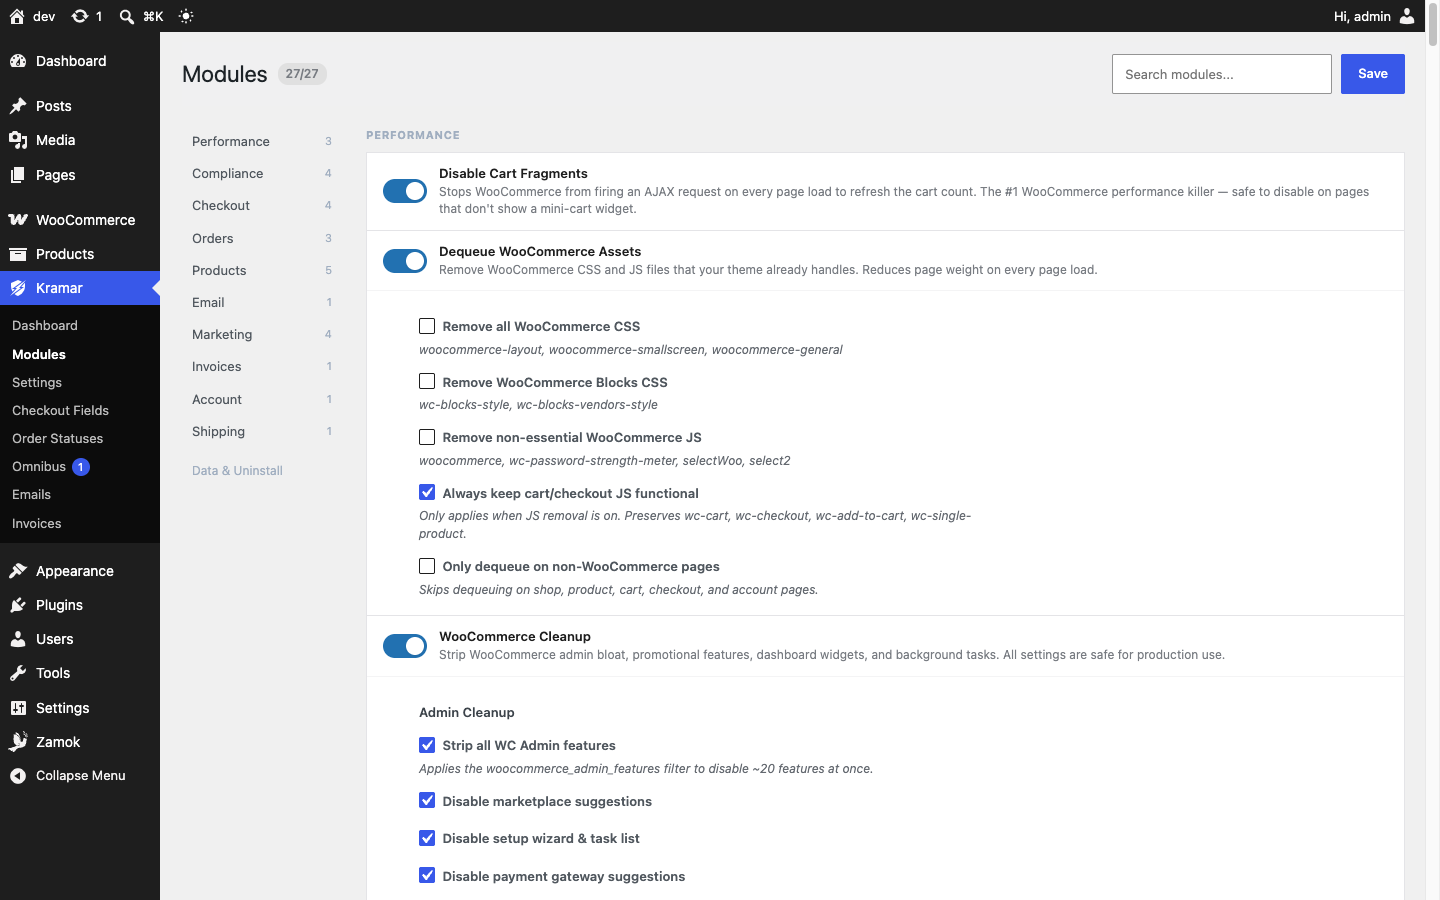
Task: Click the Kramar plugin icon
Action: tap(18, 288)
